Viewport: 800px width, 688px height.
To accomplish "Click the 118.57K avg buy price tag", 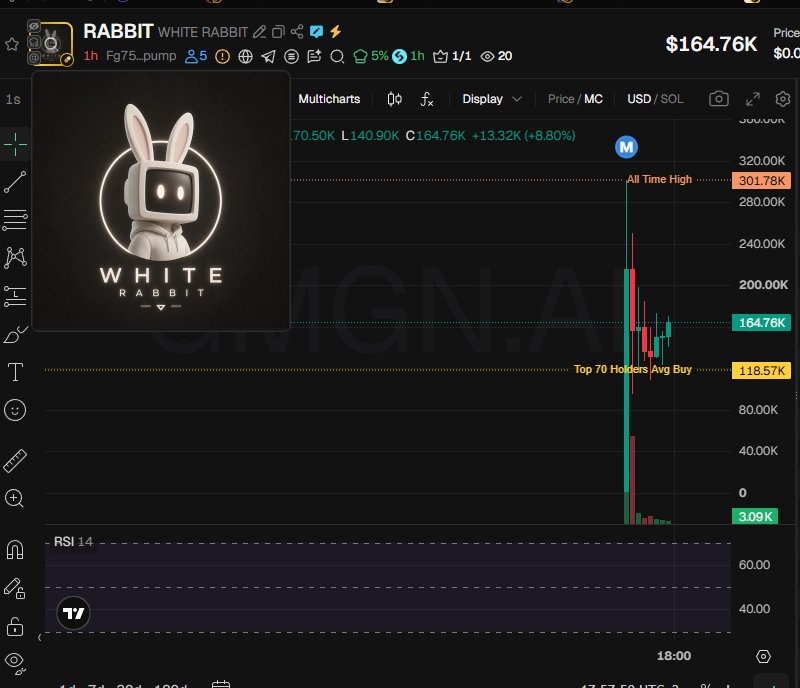I will point(762,370).
